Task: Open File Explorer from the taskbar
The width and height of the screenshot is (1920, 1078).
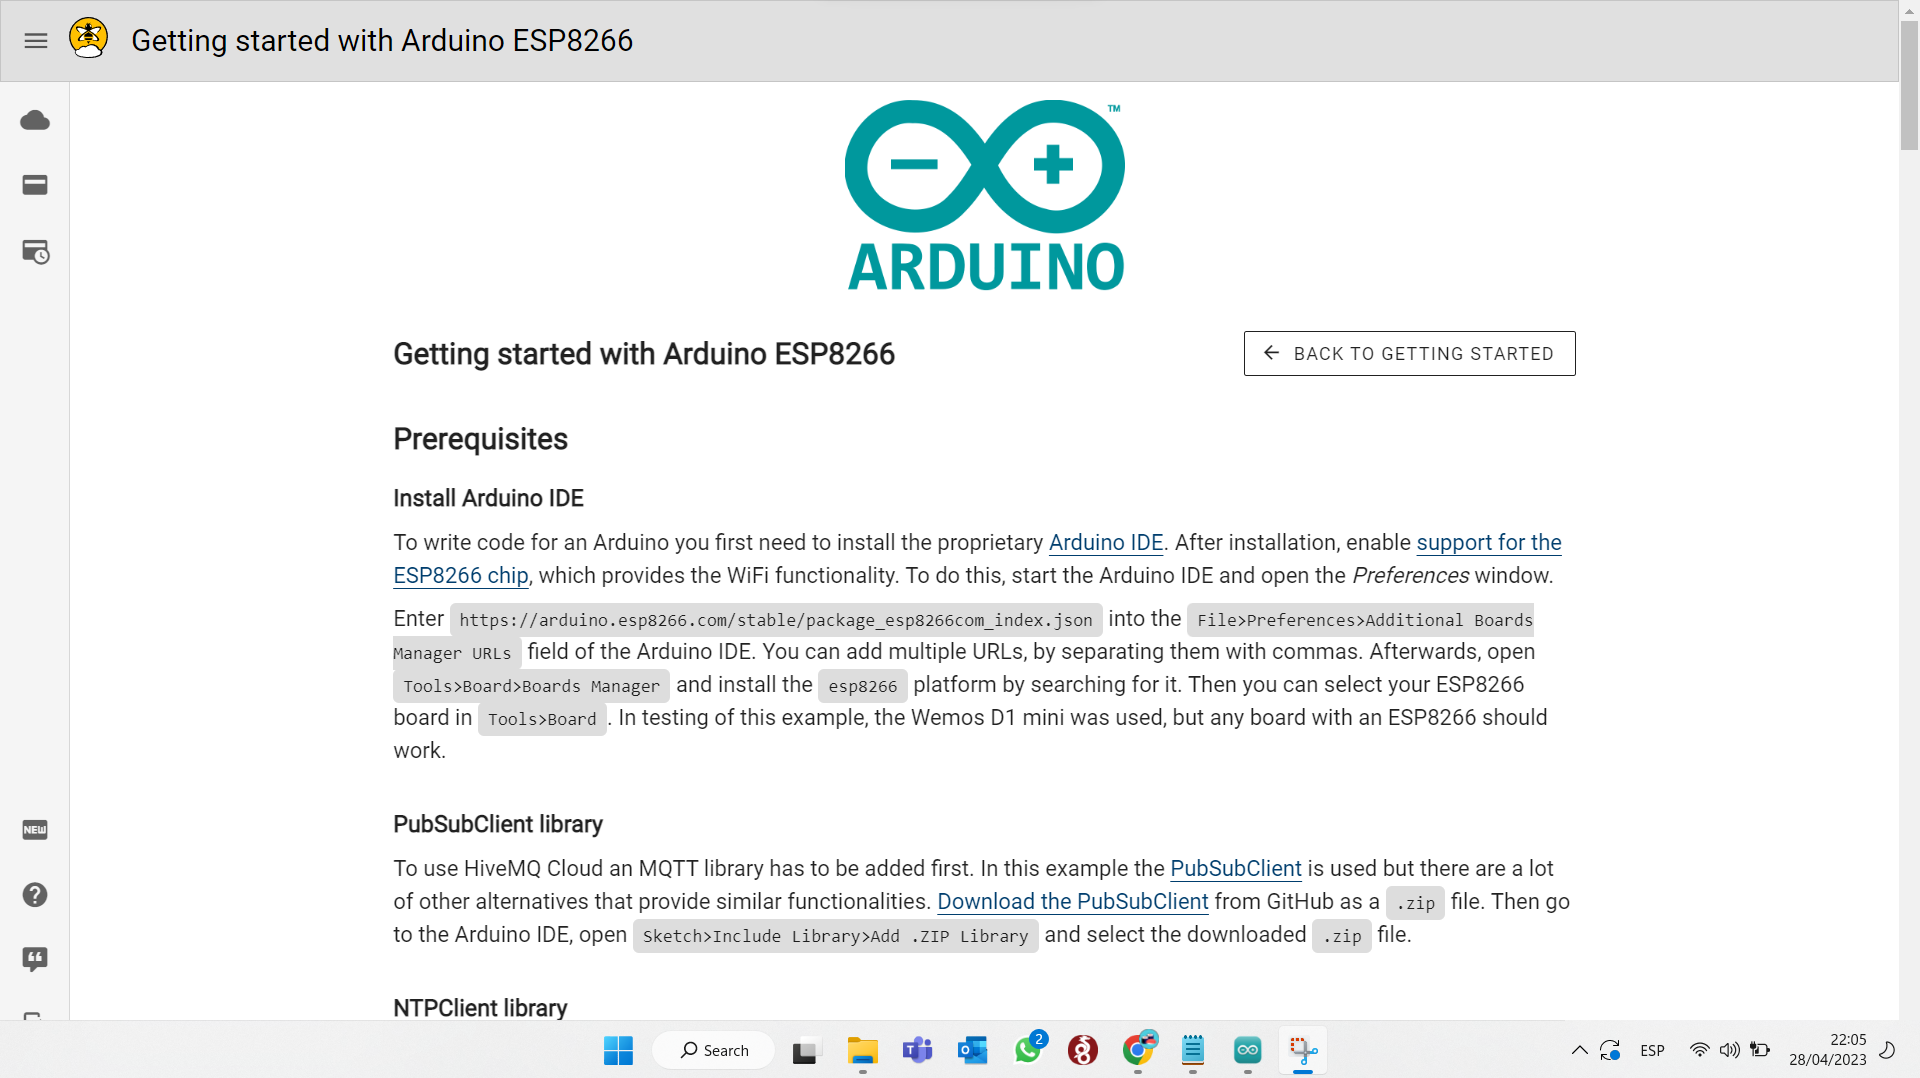Action: [862, 1050]
